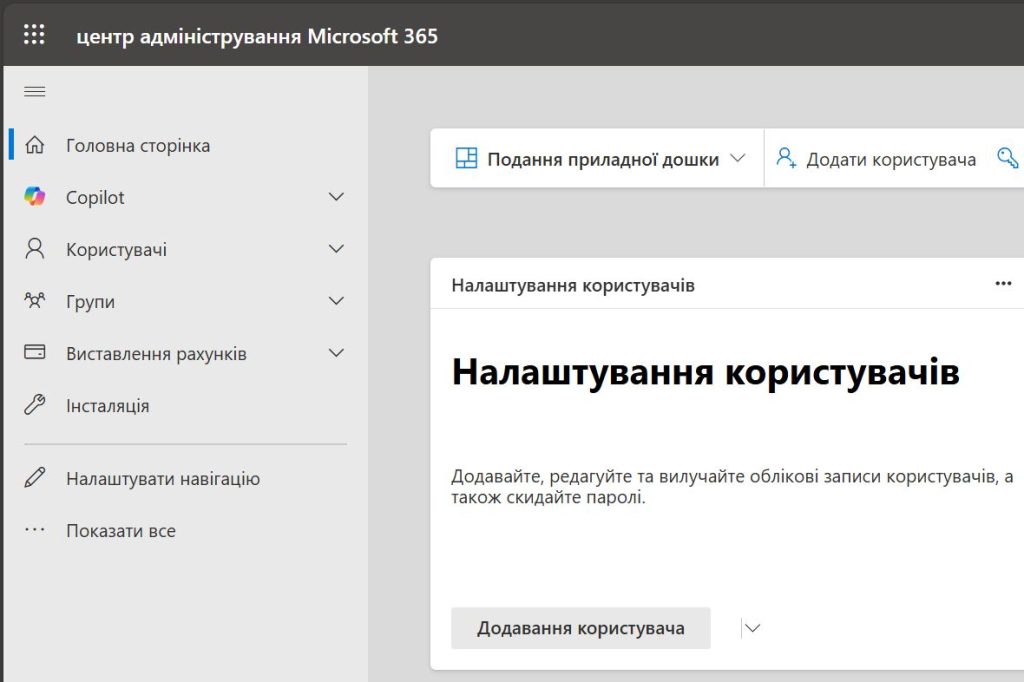Click the colorful Copilot logo icon
The height and width of the screenshot is (682, 1024).
point(35,197)
